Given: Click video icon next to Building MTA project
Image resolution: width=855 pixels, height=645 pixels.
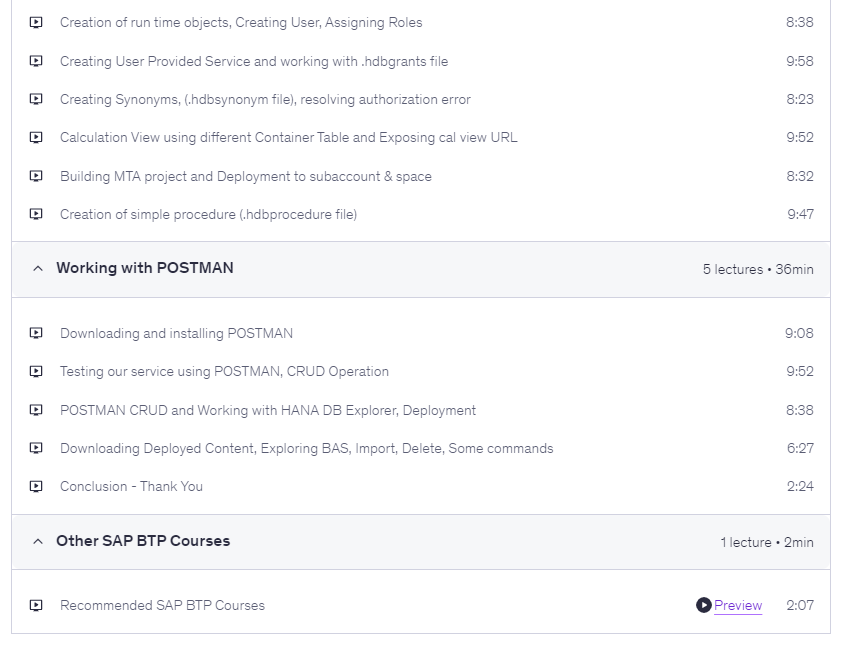Looking at the screenshot, I should point(36,176).
